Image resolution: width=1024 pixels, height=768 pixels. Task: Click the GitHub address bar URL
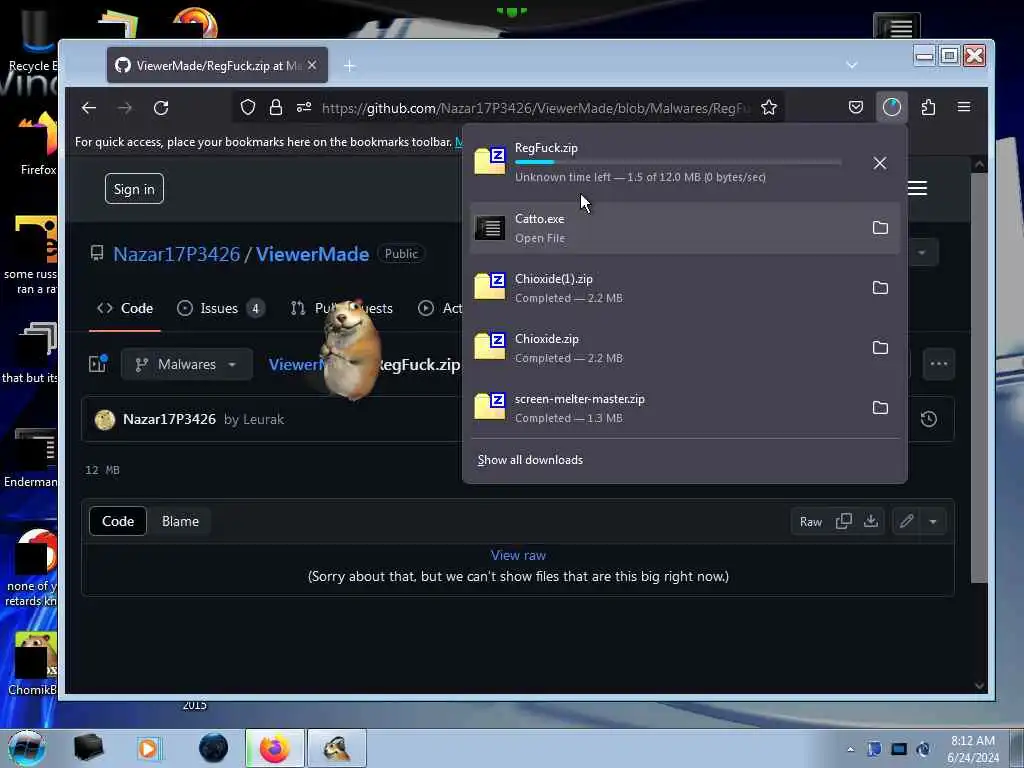click(536, 108)
